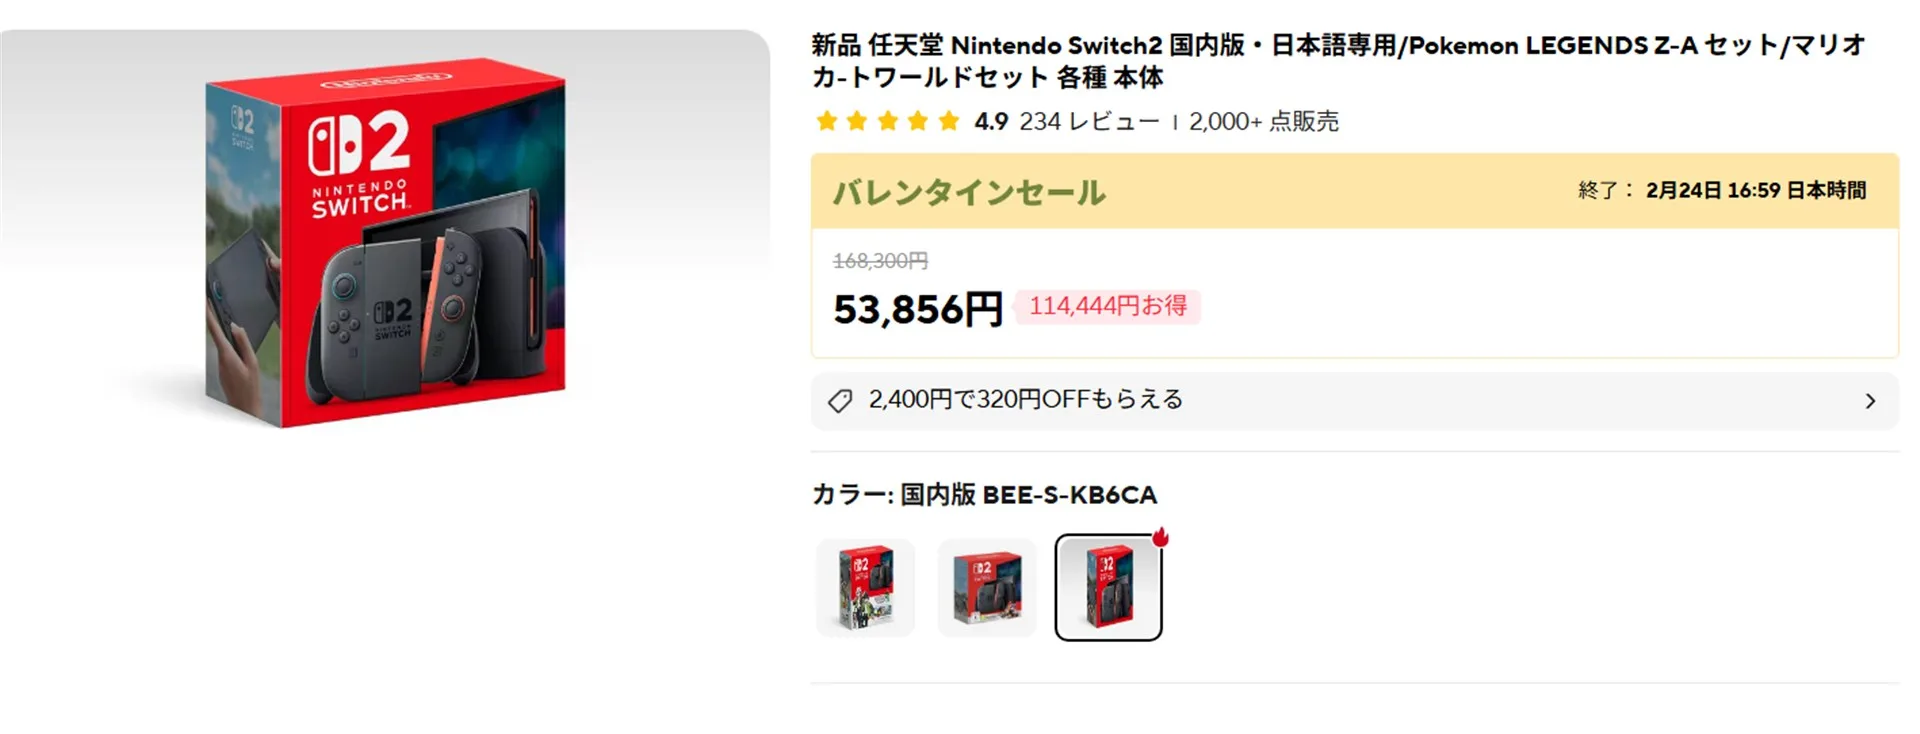Click the 4.9 rating score
The image size is (1920, 734).
(x=991, y=122)
